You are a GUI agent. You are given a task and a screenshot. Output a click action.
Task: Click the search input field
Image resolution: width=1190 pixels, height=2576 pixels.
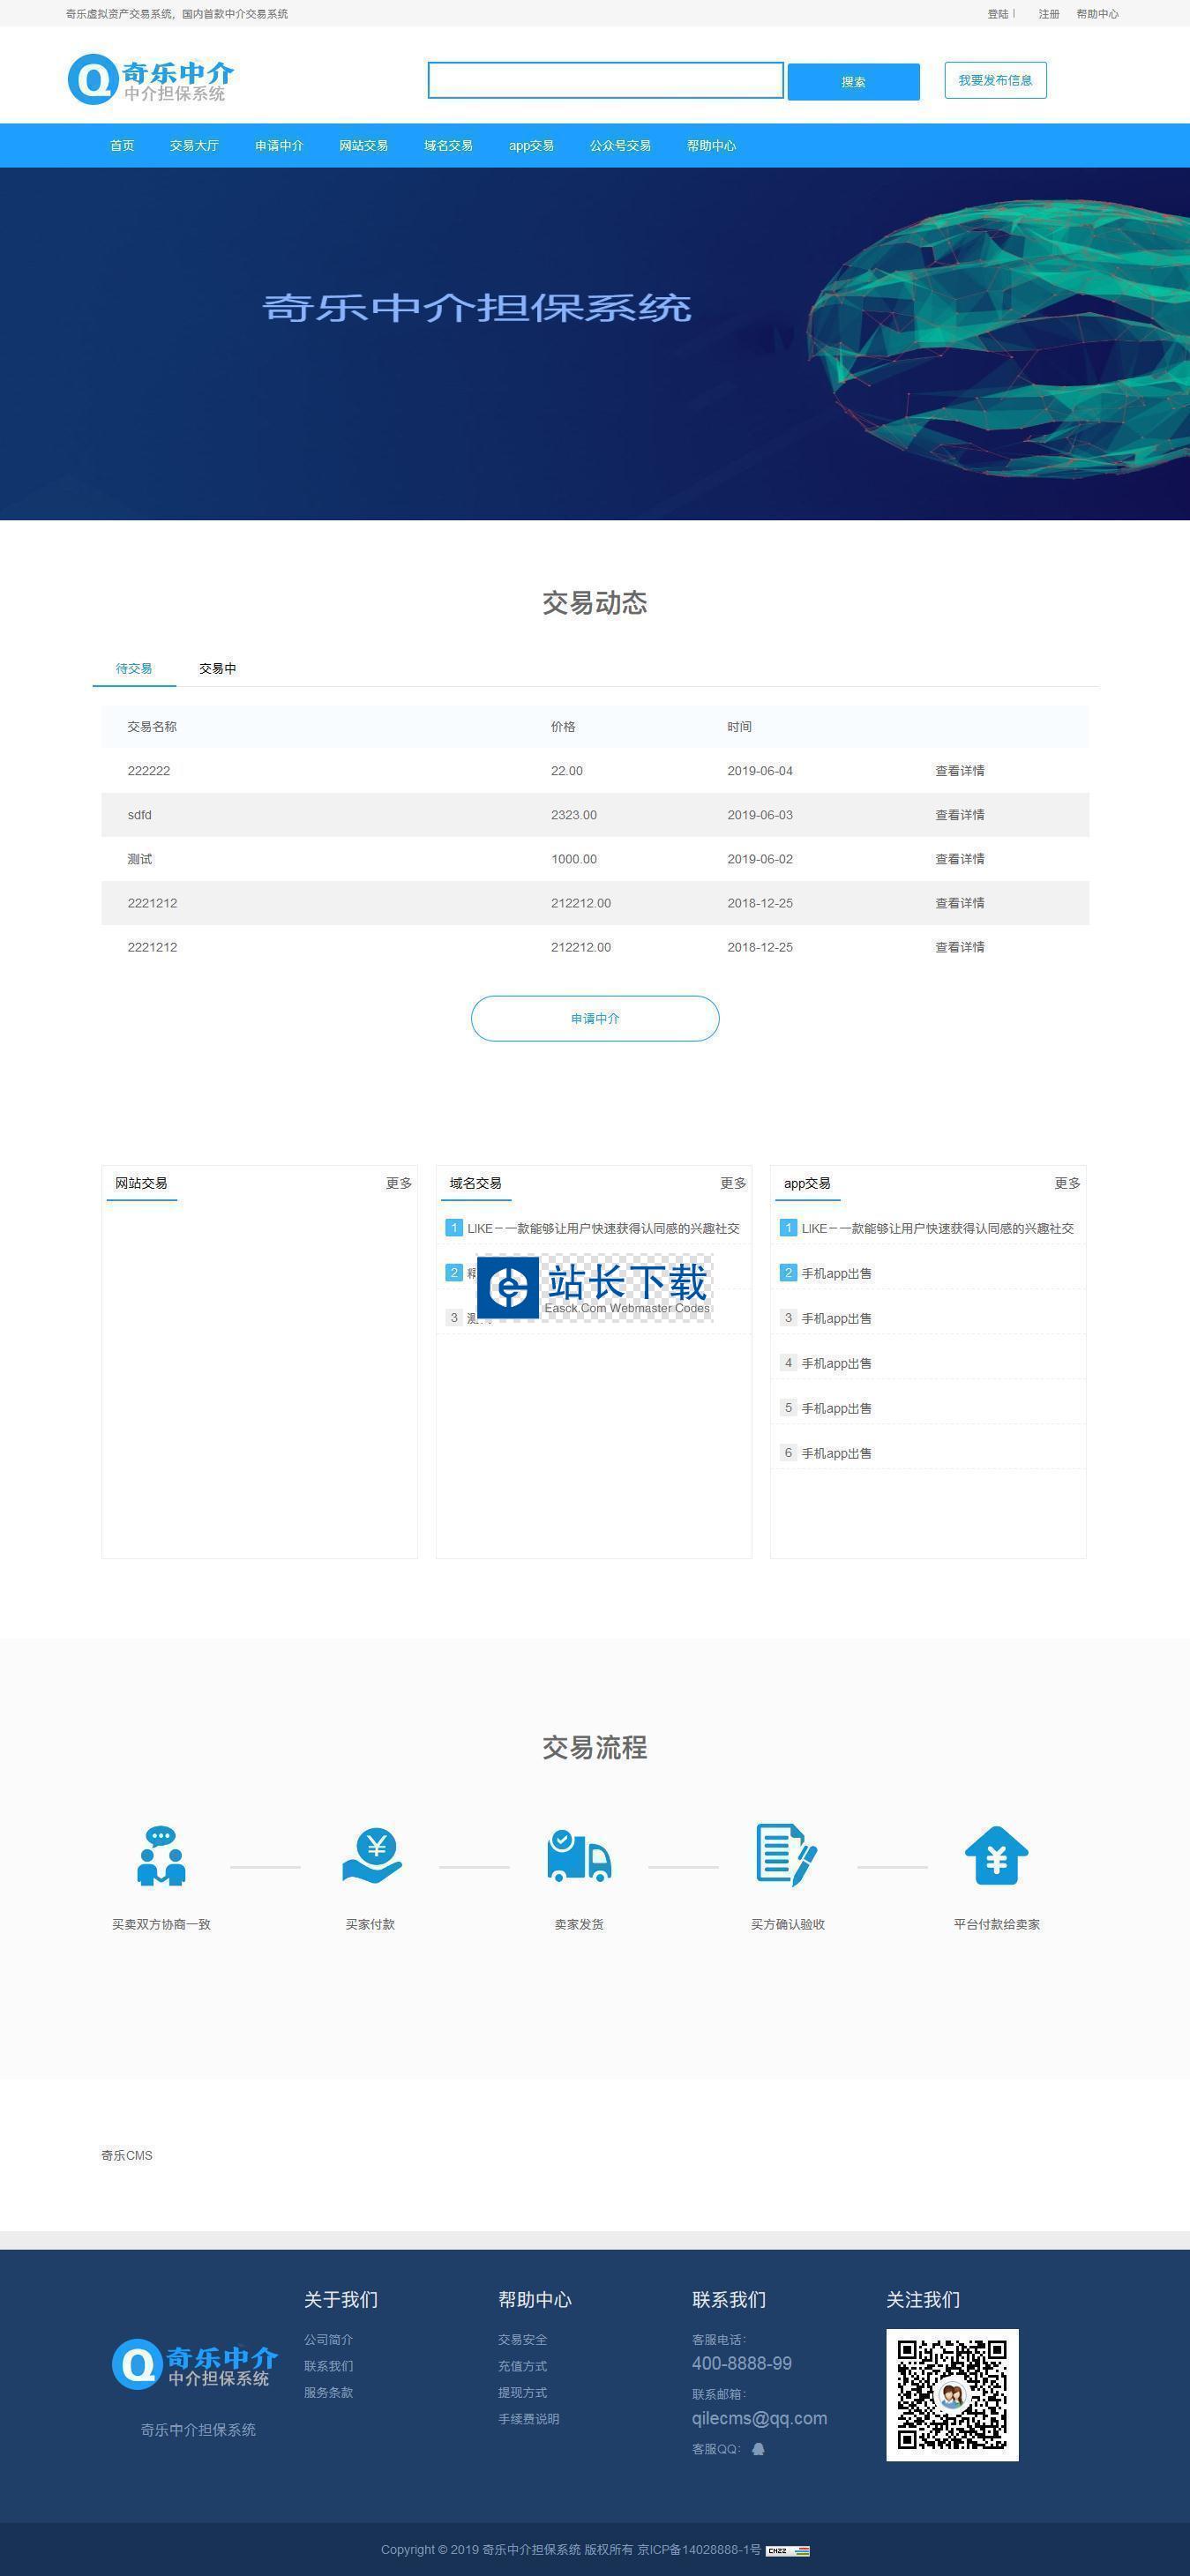tap(605, 81)
